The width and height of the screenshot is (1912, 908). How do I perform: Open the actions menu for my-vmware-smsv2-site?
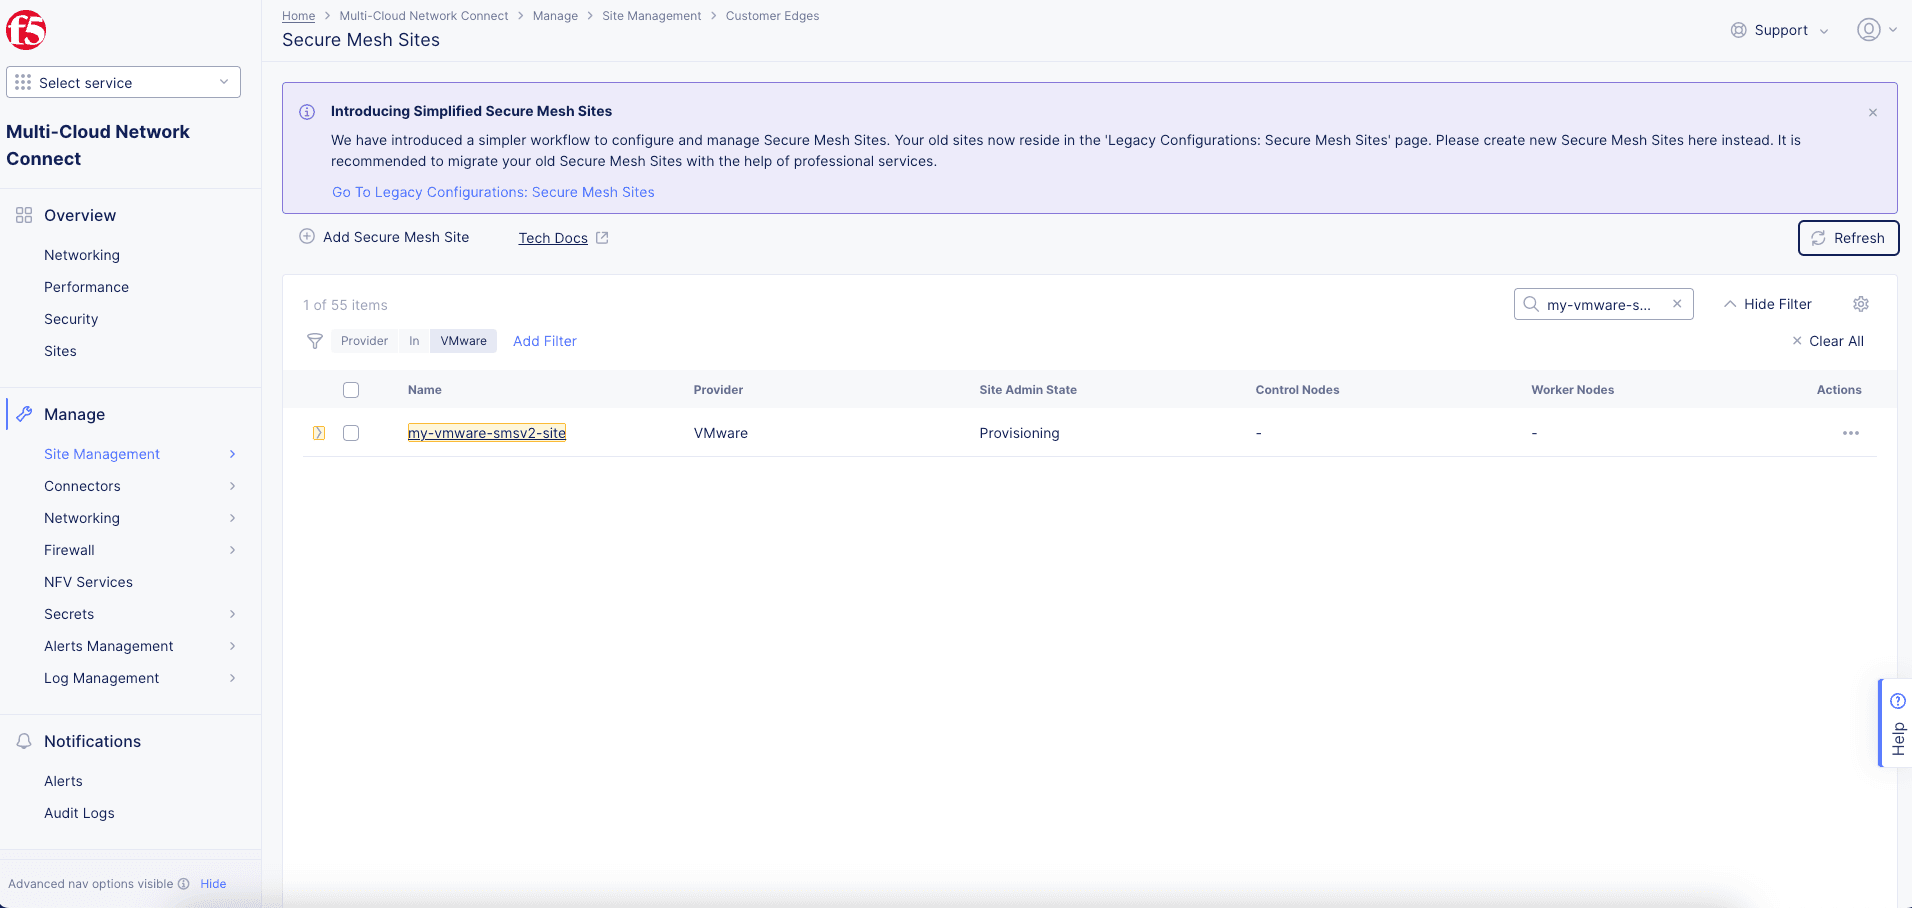[1851, 433]
